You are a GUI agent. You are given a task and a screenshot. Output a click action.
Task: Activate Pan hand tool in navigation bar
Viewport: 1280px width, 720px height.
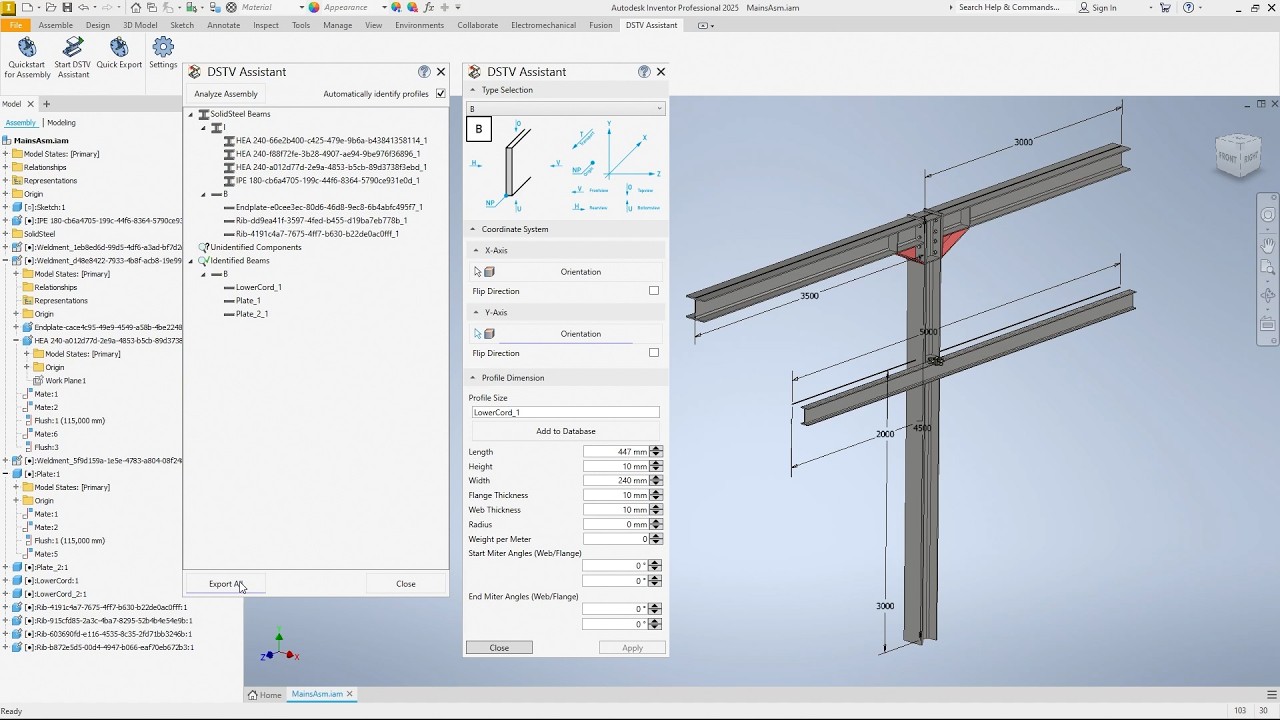(x=1268, y=244)
